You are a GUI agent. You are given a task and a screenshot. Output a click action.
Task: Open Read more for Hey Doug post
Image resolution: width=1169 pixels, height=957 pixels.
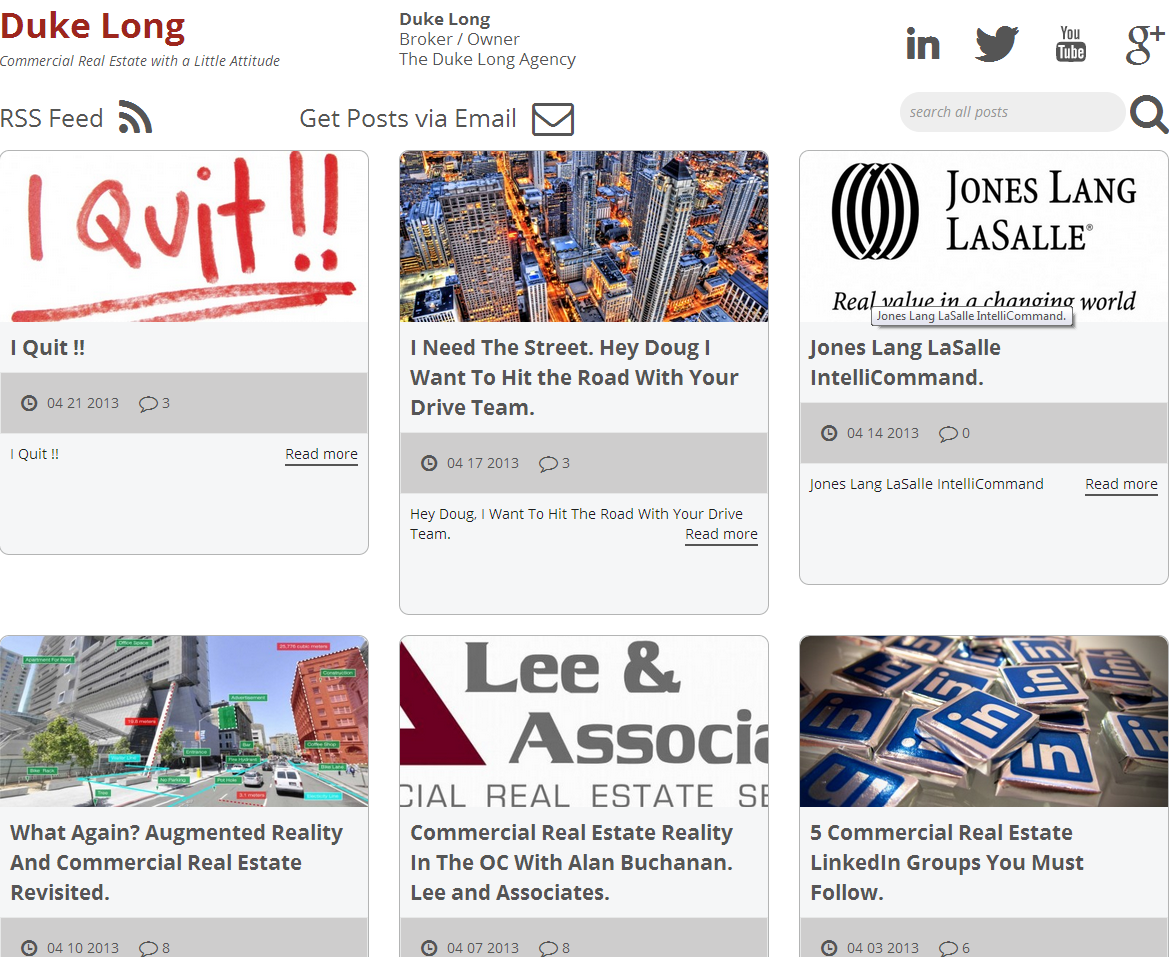[x=721, y=534]
